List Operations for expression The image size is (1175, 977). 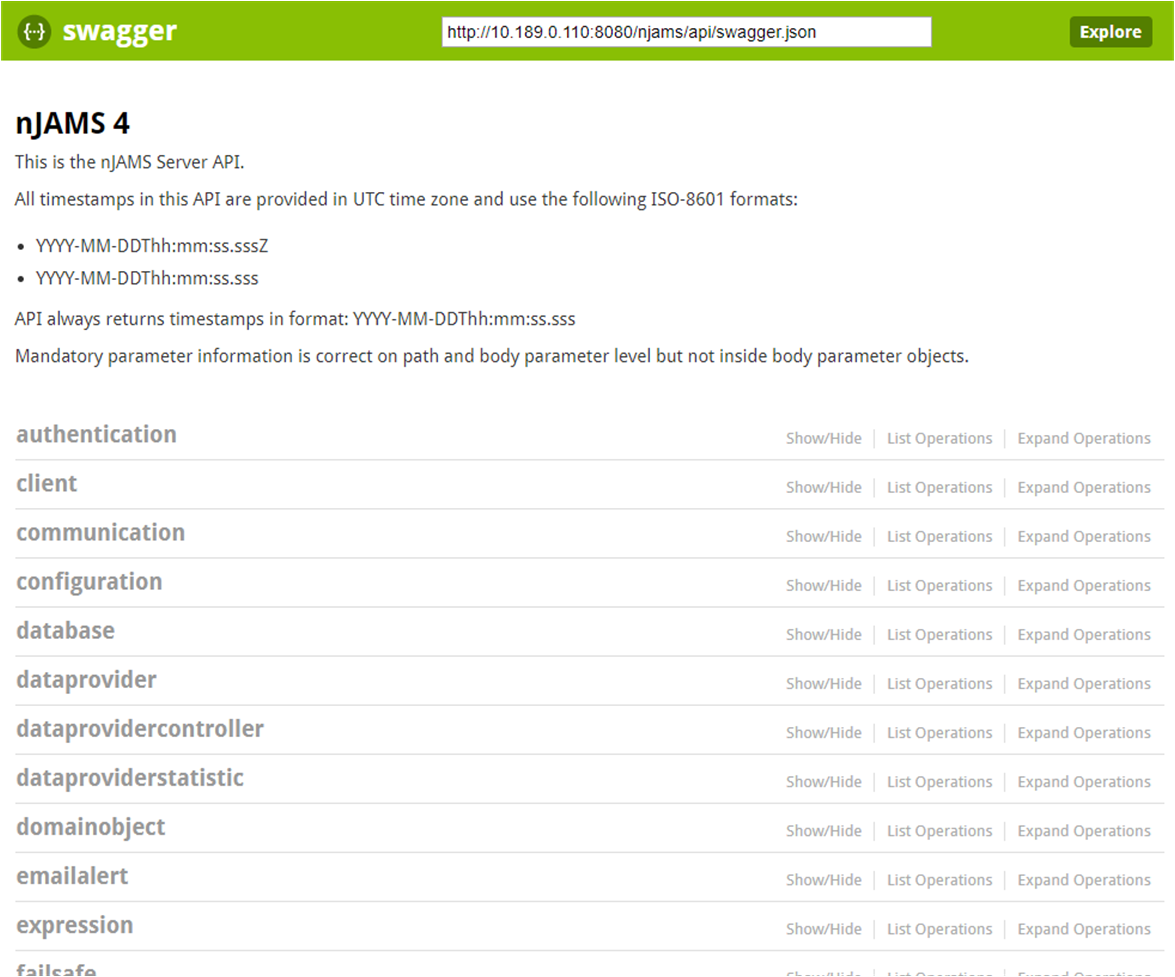pyautogui.click(x=940, y=929)
